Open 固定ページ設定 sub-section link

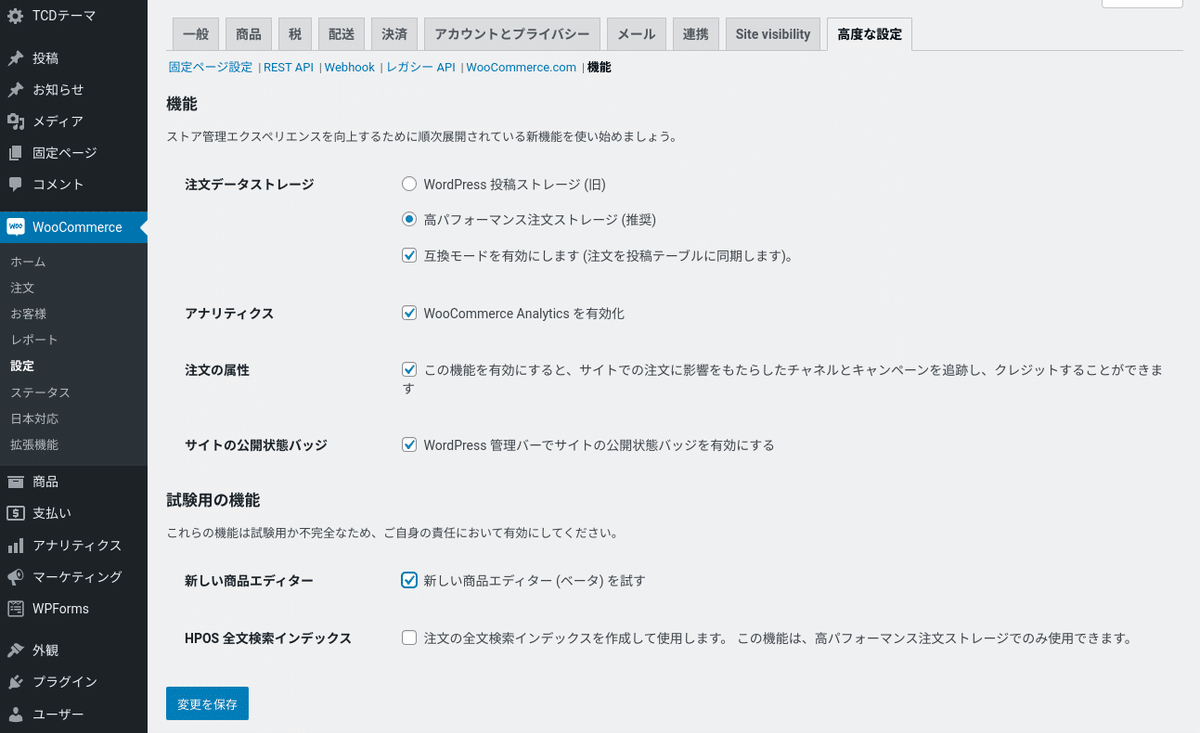(210, 67)
